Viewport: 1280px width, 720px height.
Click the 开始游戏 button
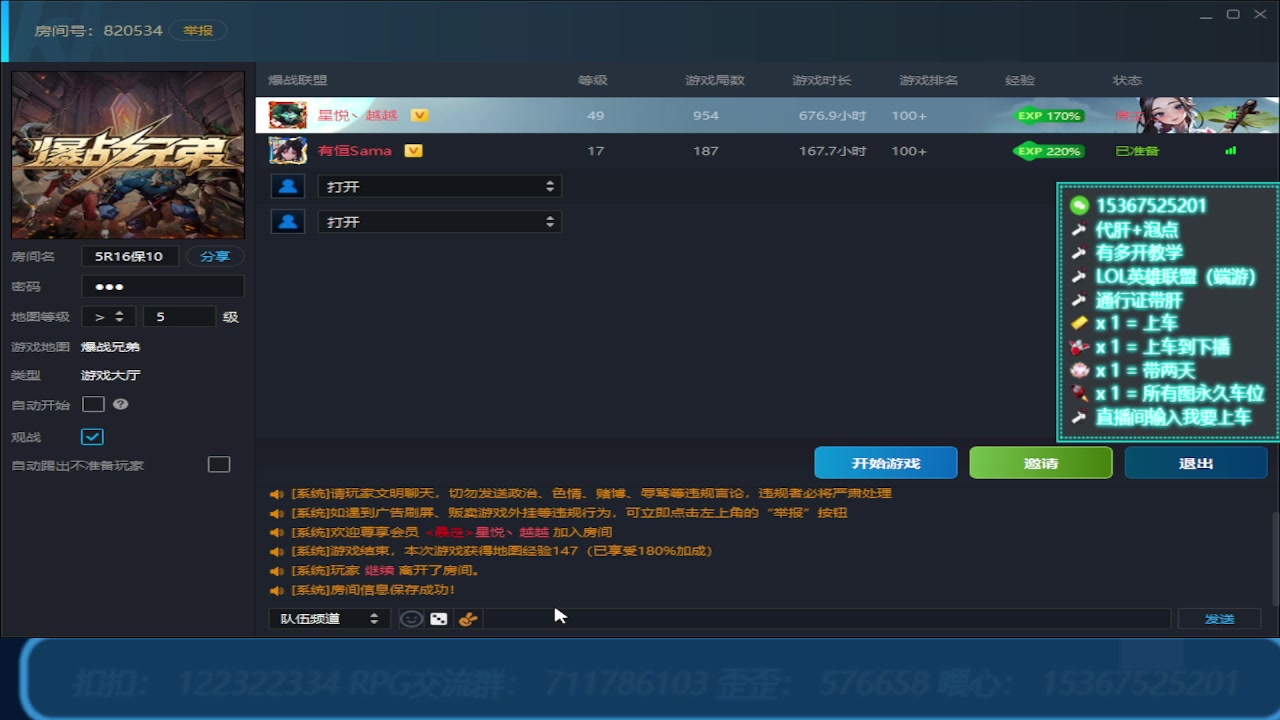(886, 463)
